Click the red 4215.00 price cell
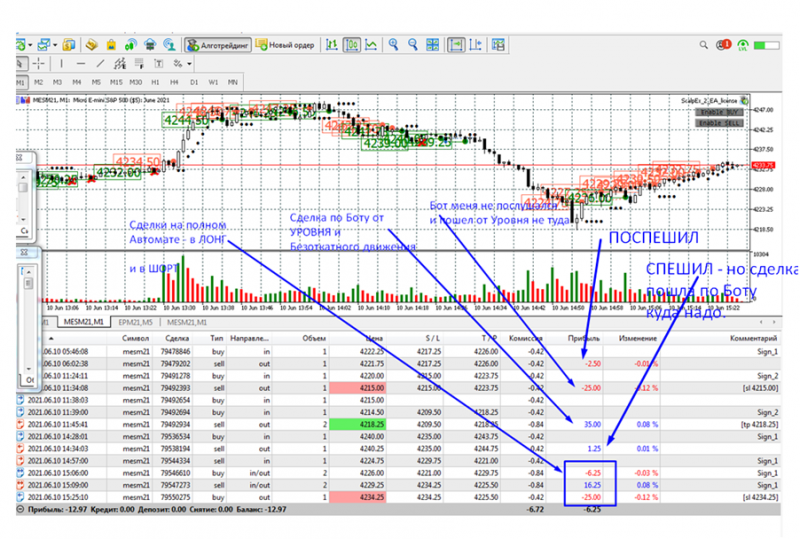This screenshot has width=800, height=539. [358, 388]
